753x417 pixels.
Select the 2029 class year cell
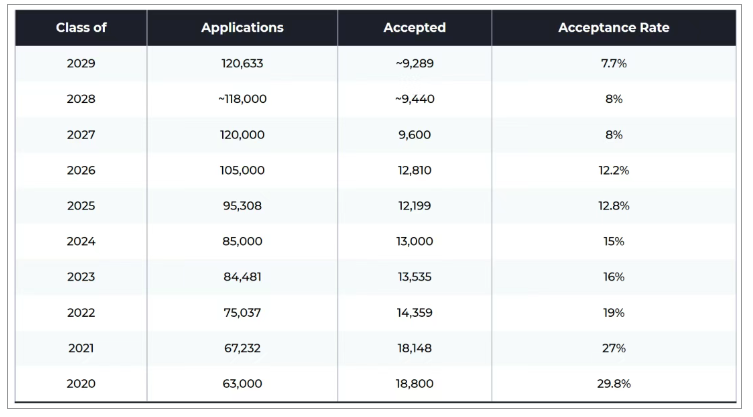point(81,63)
